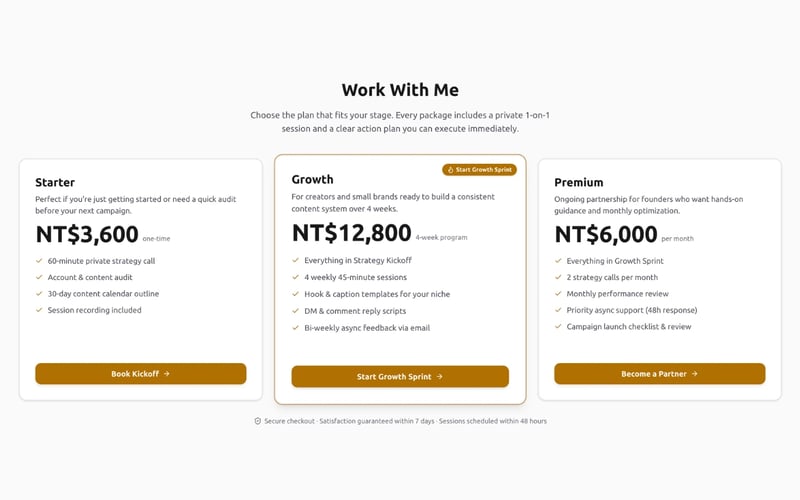The image size is (800, 500).
Task: Click the Start Growth Sprint button
Action: click(x=400, y=377)
